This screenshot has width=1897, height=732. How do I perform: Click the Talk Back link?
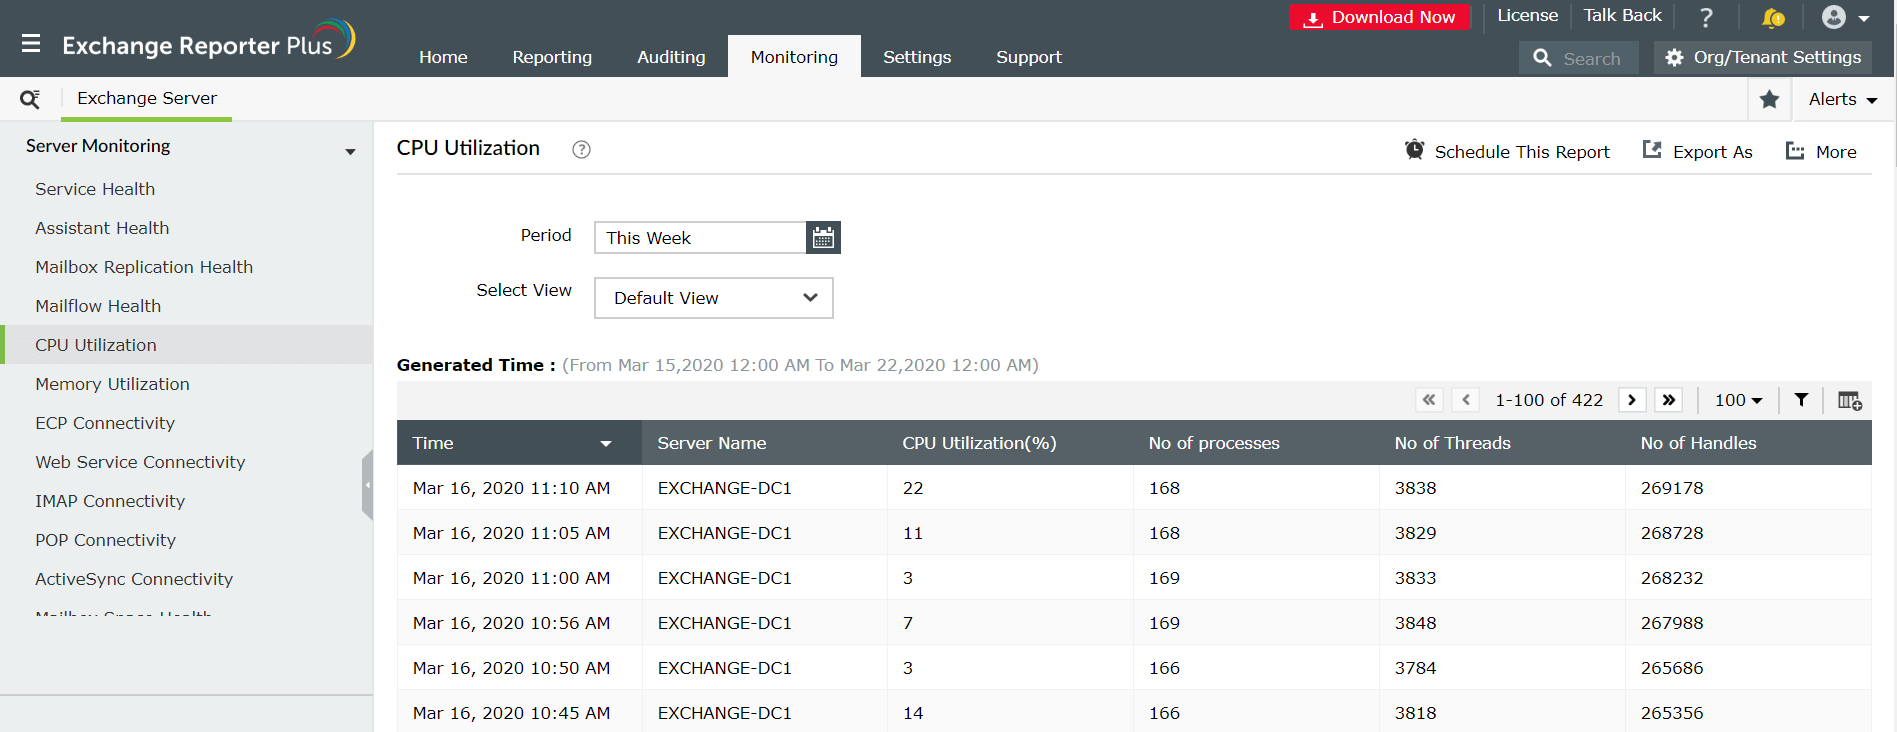click(x=1622, y=16)
